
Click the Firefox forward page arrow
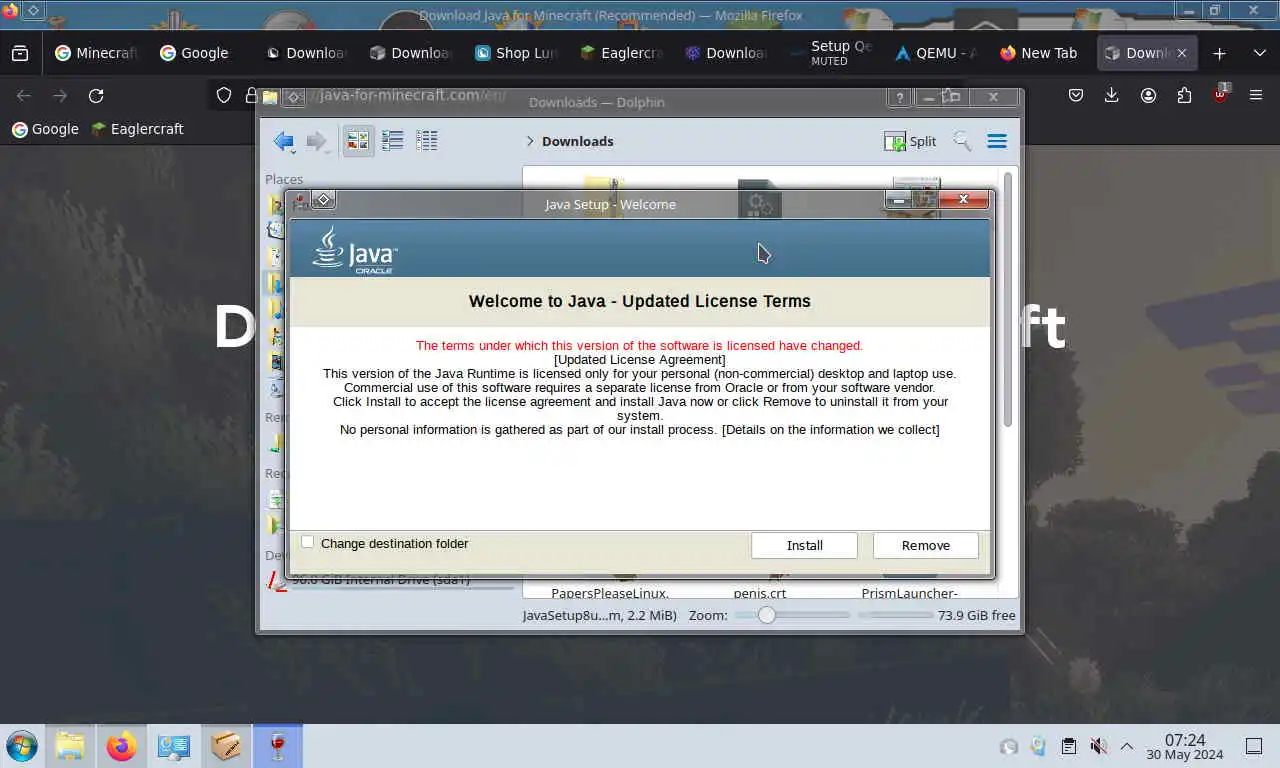coord(60,95)
